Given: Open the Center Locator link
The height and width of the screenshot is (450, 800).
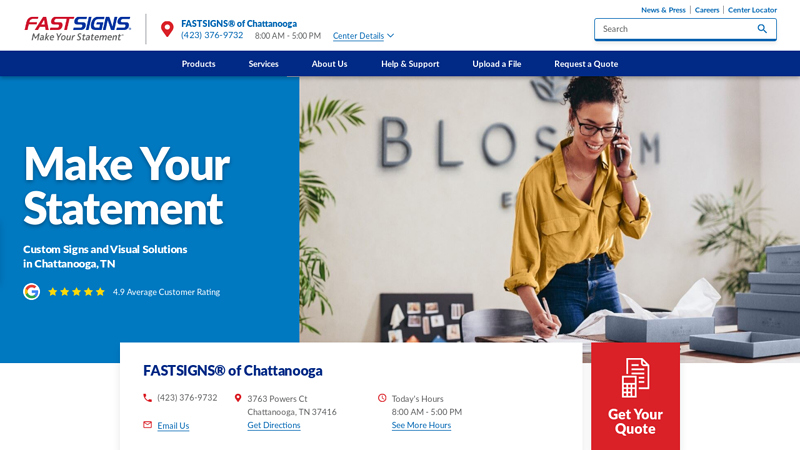Looking at the screenshot, I should point(752,10).
